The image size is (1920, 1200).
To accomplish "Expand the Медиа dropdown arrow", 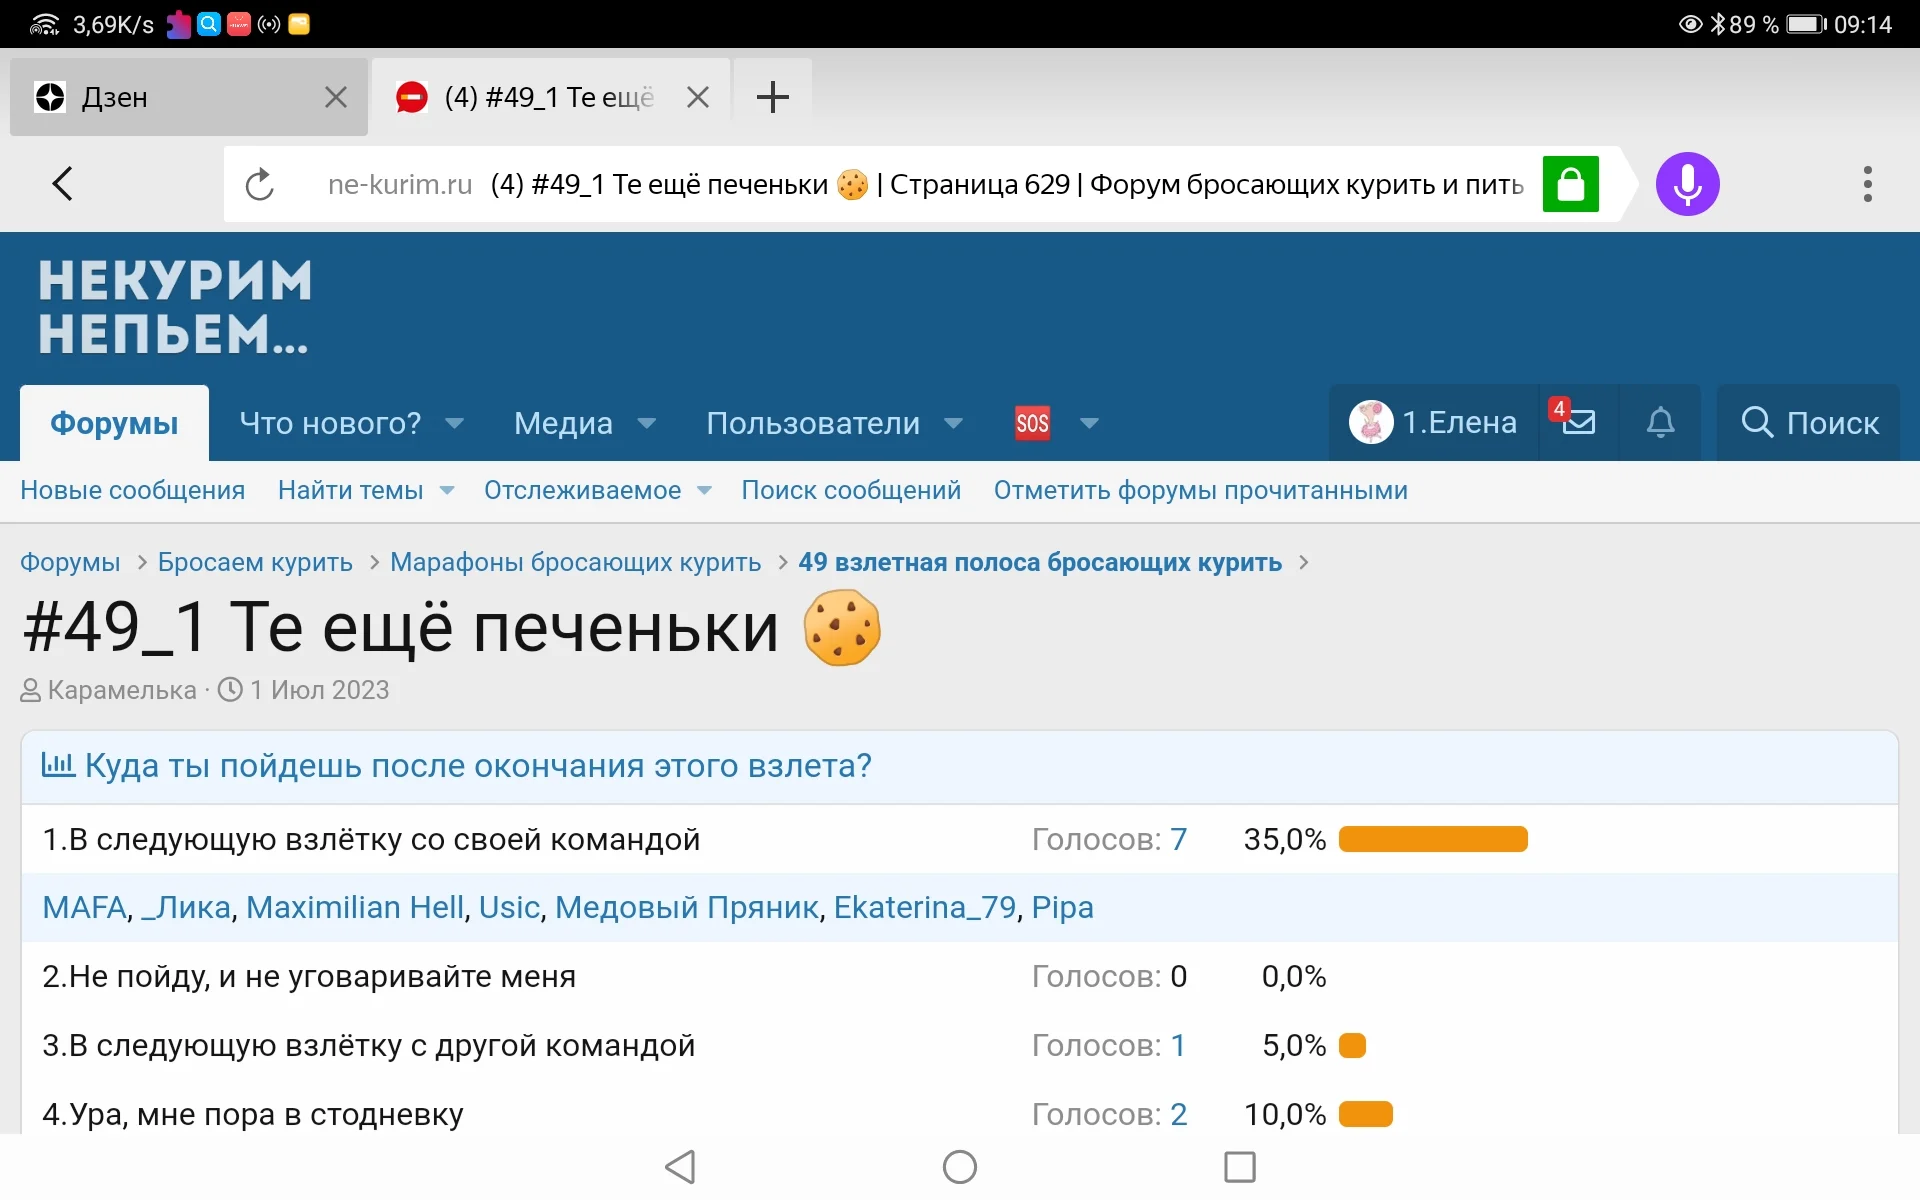I will (x=647, y=423).
